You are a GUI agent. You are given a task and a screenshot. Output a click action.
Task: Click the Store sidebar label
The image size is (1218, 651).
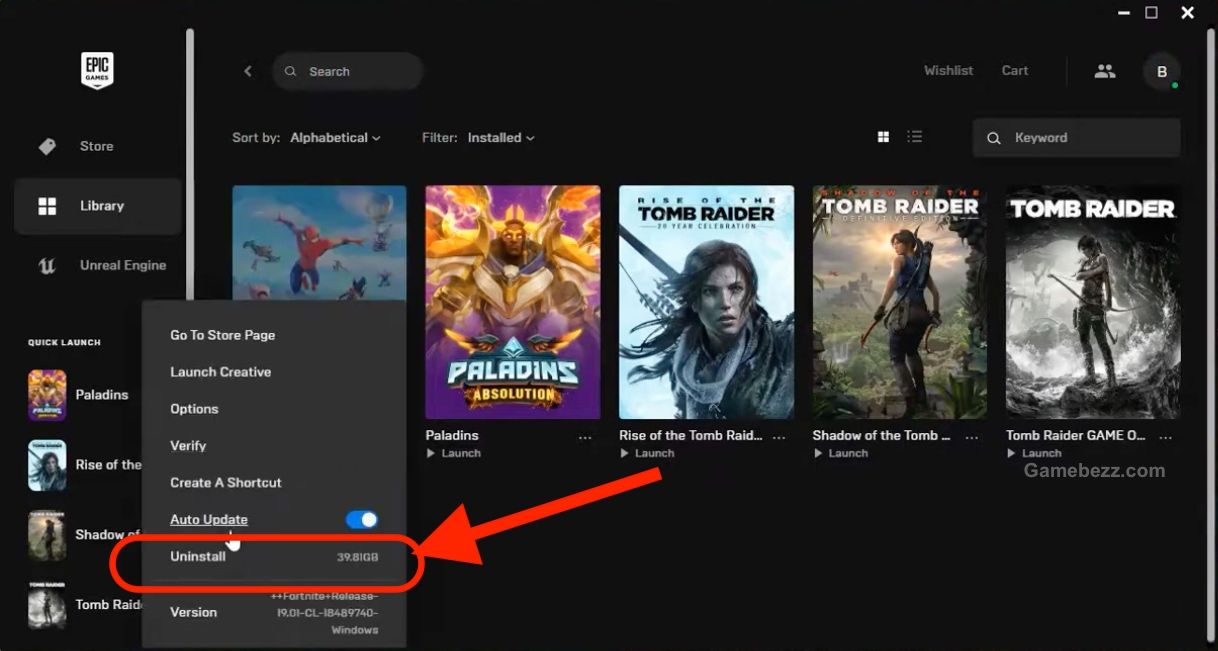[97, 146]
